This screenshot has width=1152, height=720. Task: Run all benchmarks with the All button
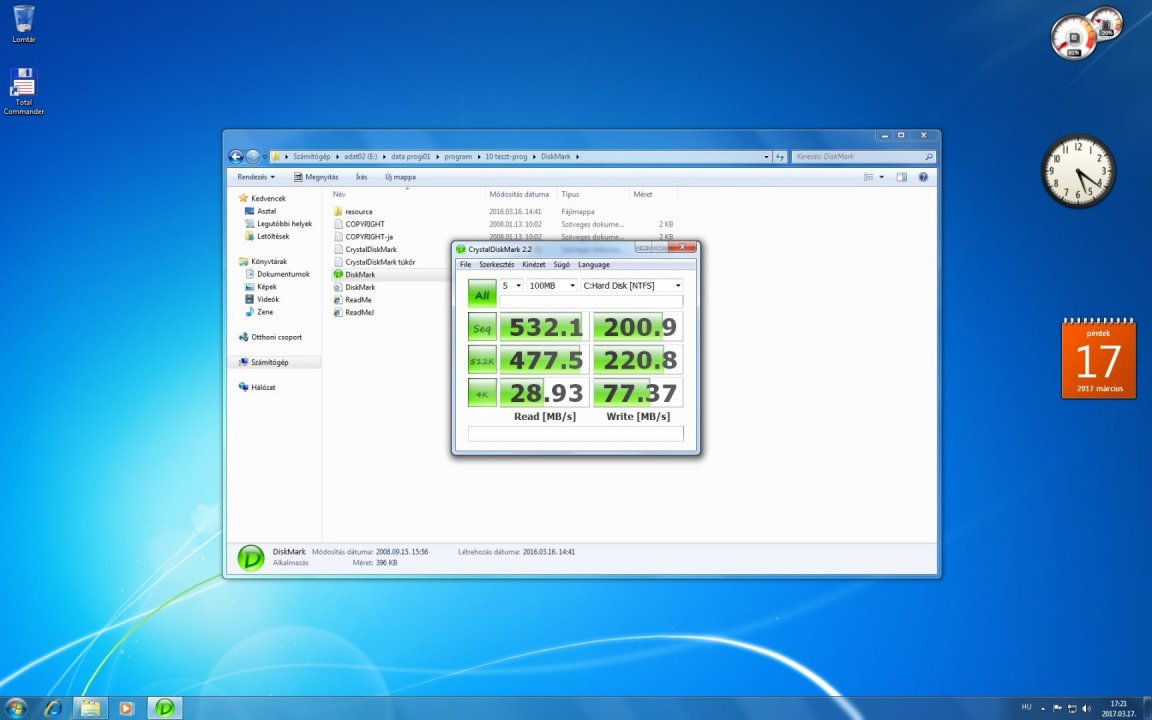pos(482,294)
